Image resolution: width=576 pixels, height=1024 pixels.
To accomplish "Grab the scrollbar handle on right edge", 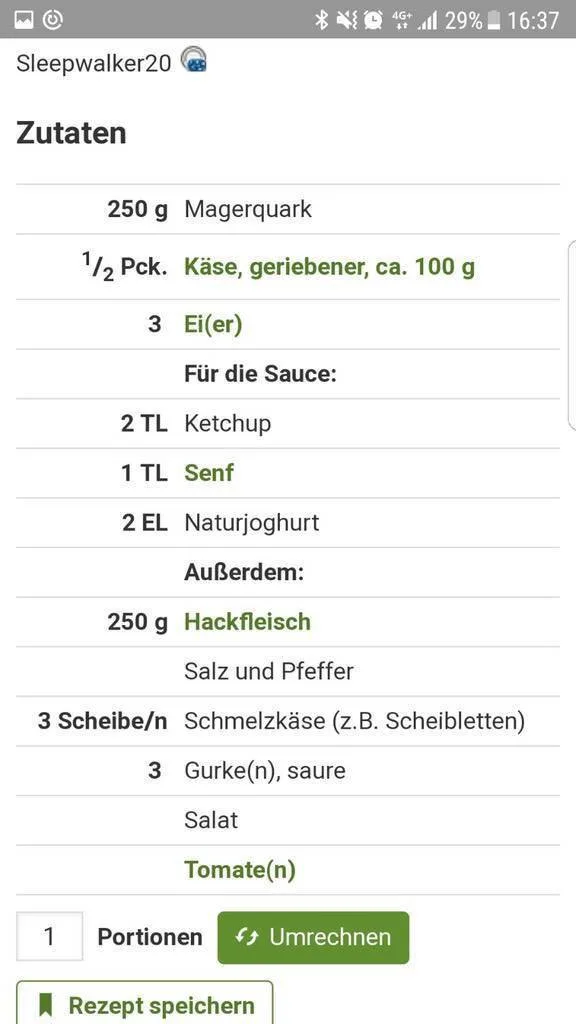I will pyautogui.click(x=572, y=334).
